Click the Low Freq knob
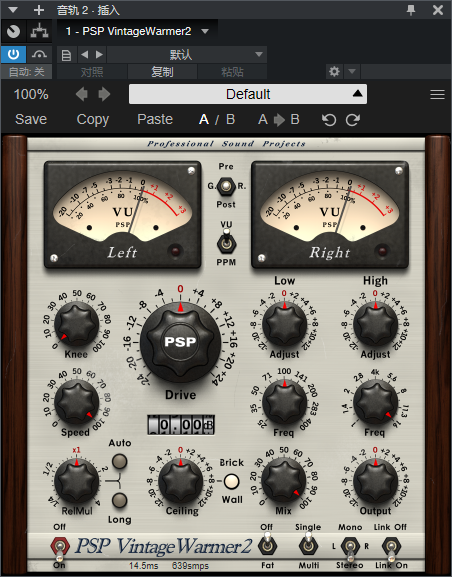Image resolution: width=452 pixels, height=577 pixels. click(x=285, y=402)
